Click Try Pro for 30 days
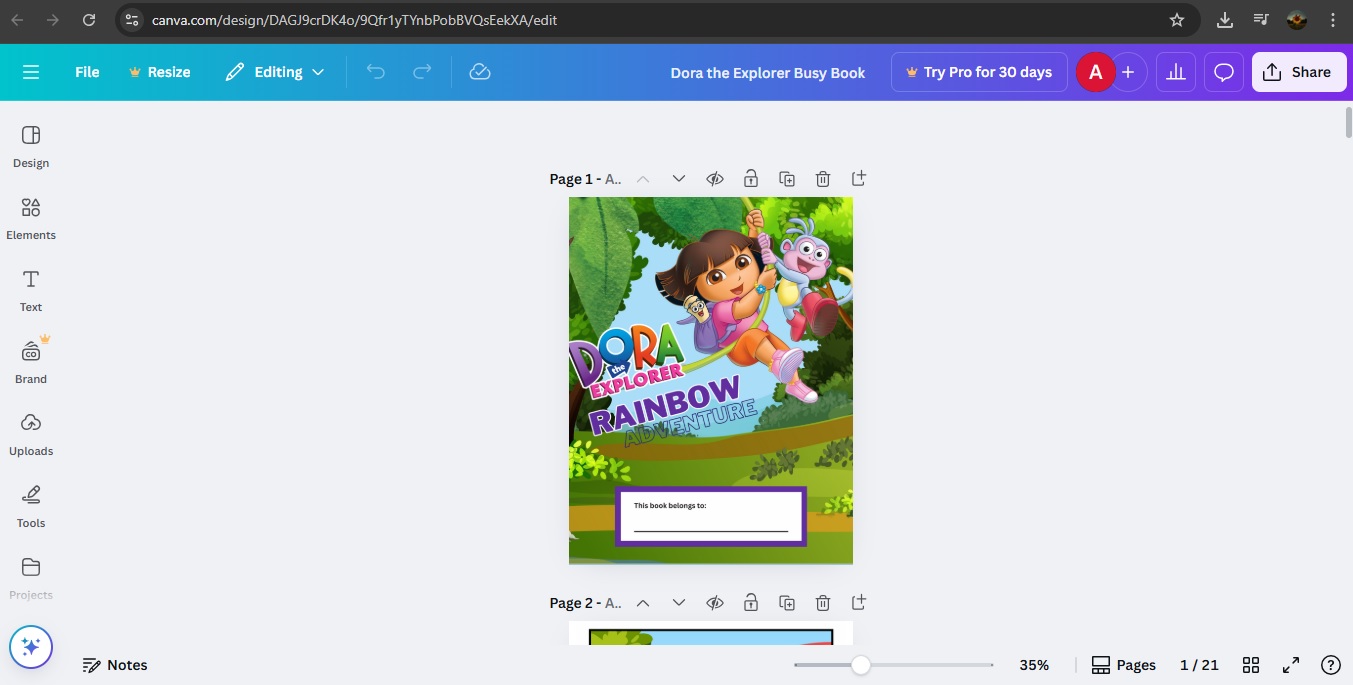1353x685 pixels. [x=978, y=72]
